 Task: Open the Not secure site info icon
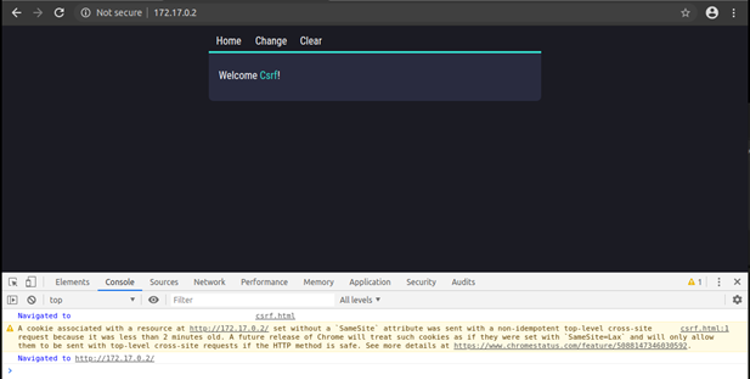tap(86, 13)
